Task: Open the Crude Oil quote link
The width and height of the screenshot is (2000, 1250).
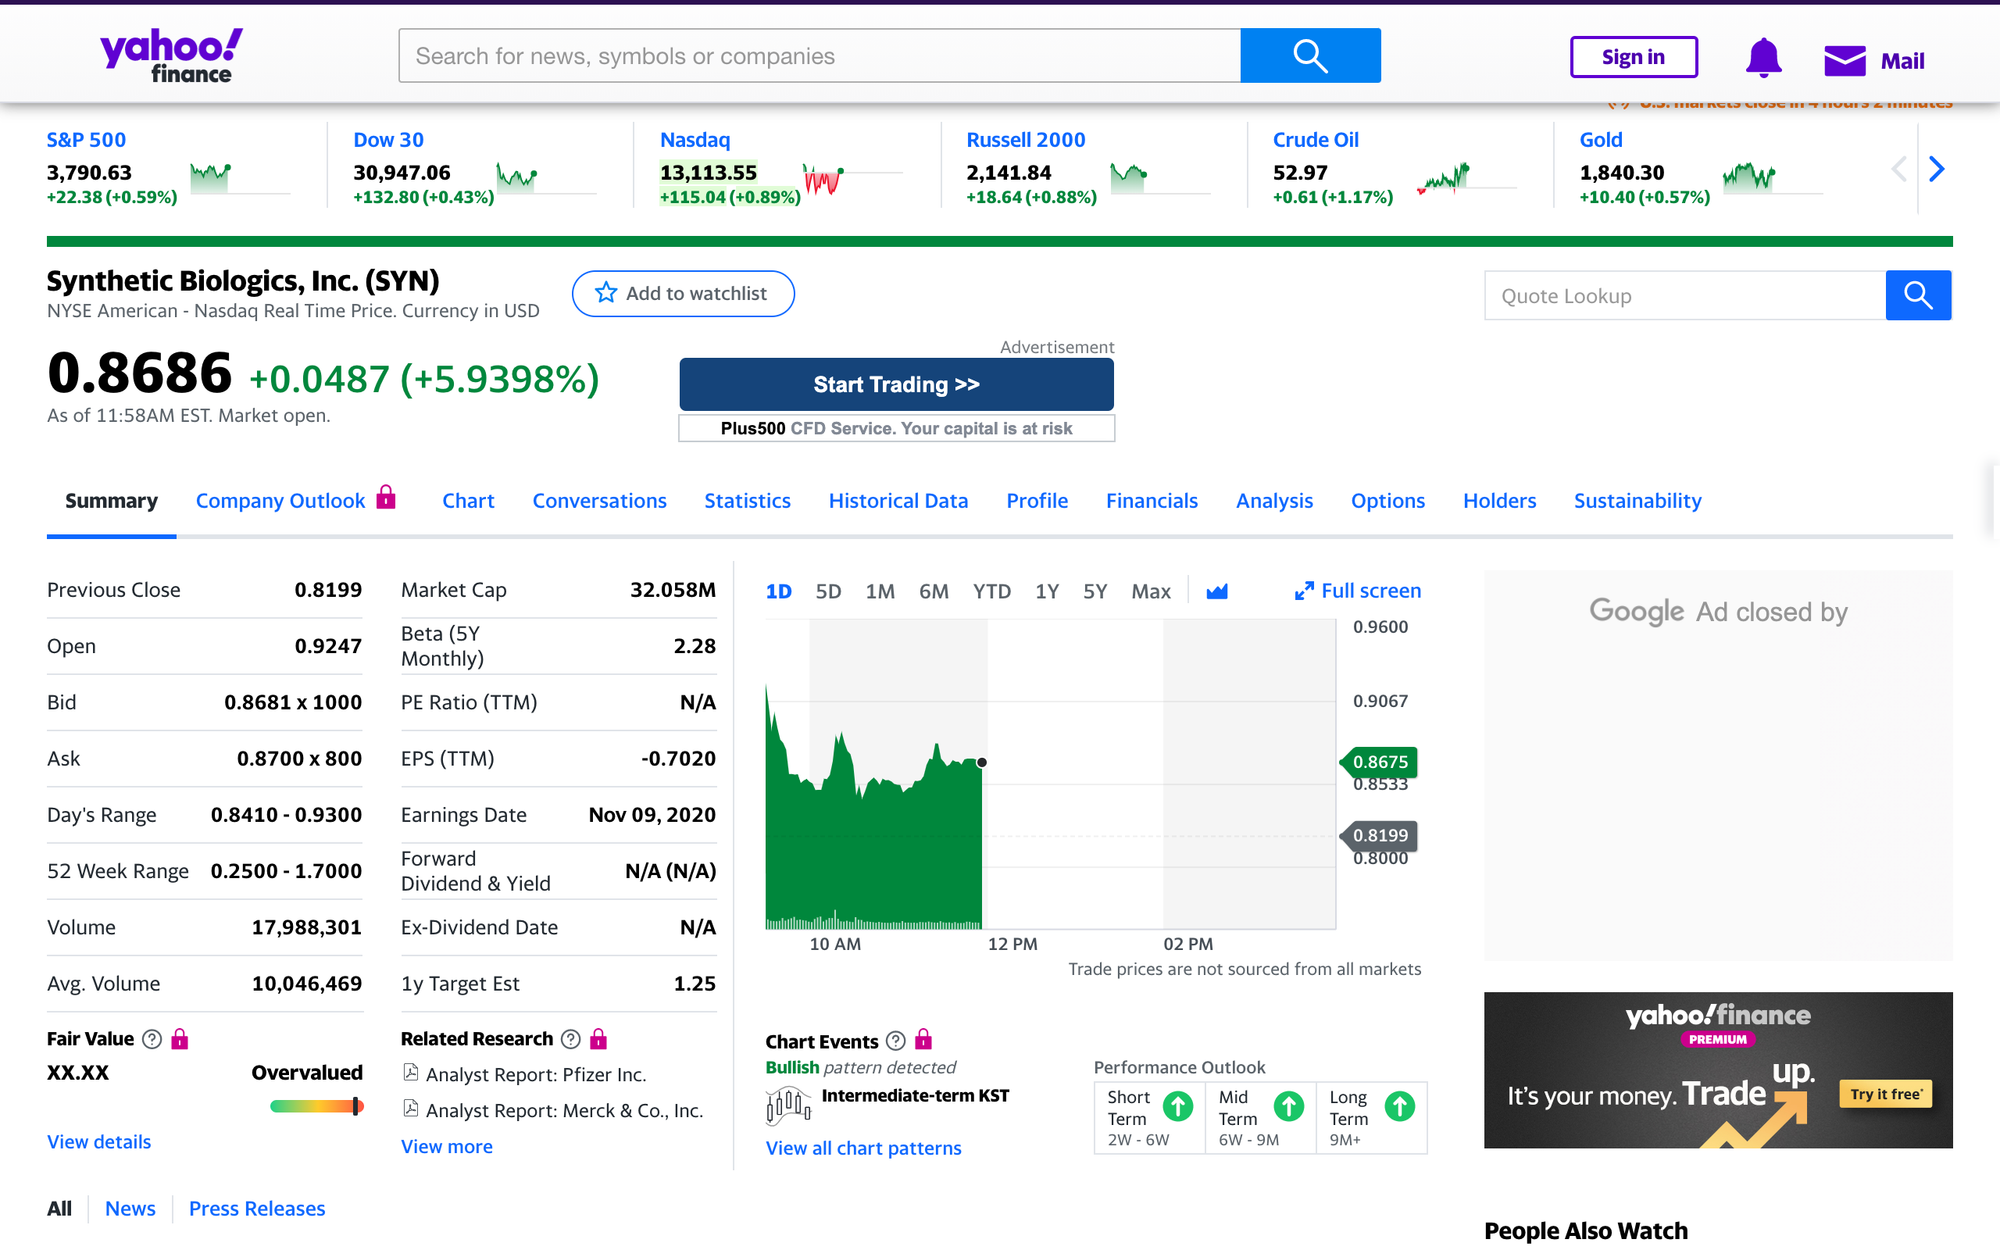Action: pos(1316,140)
